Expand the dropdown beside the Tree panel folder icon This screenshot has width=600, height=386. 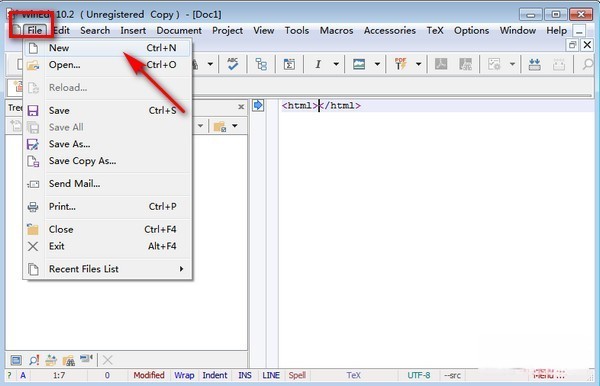pos(235,126)
